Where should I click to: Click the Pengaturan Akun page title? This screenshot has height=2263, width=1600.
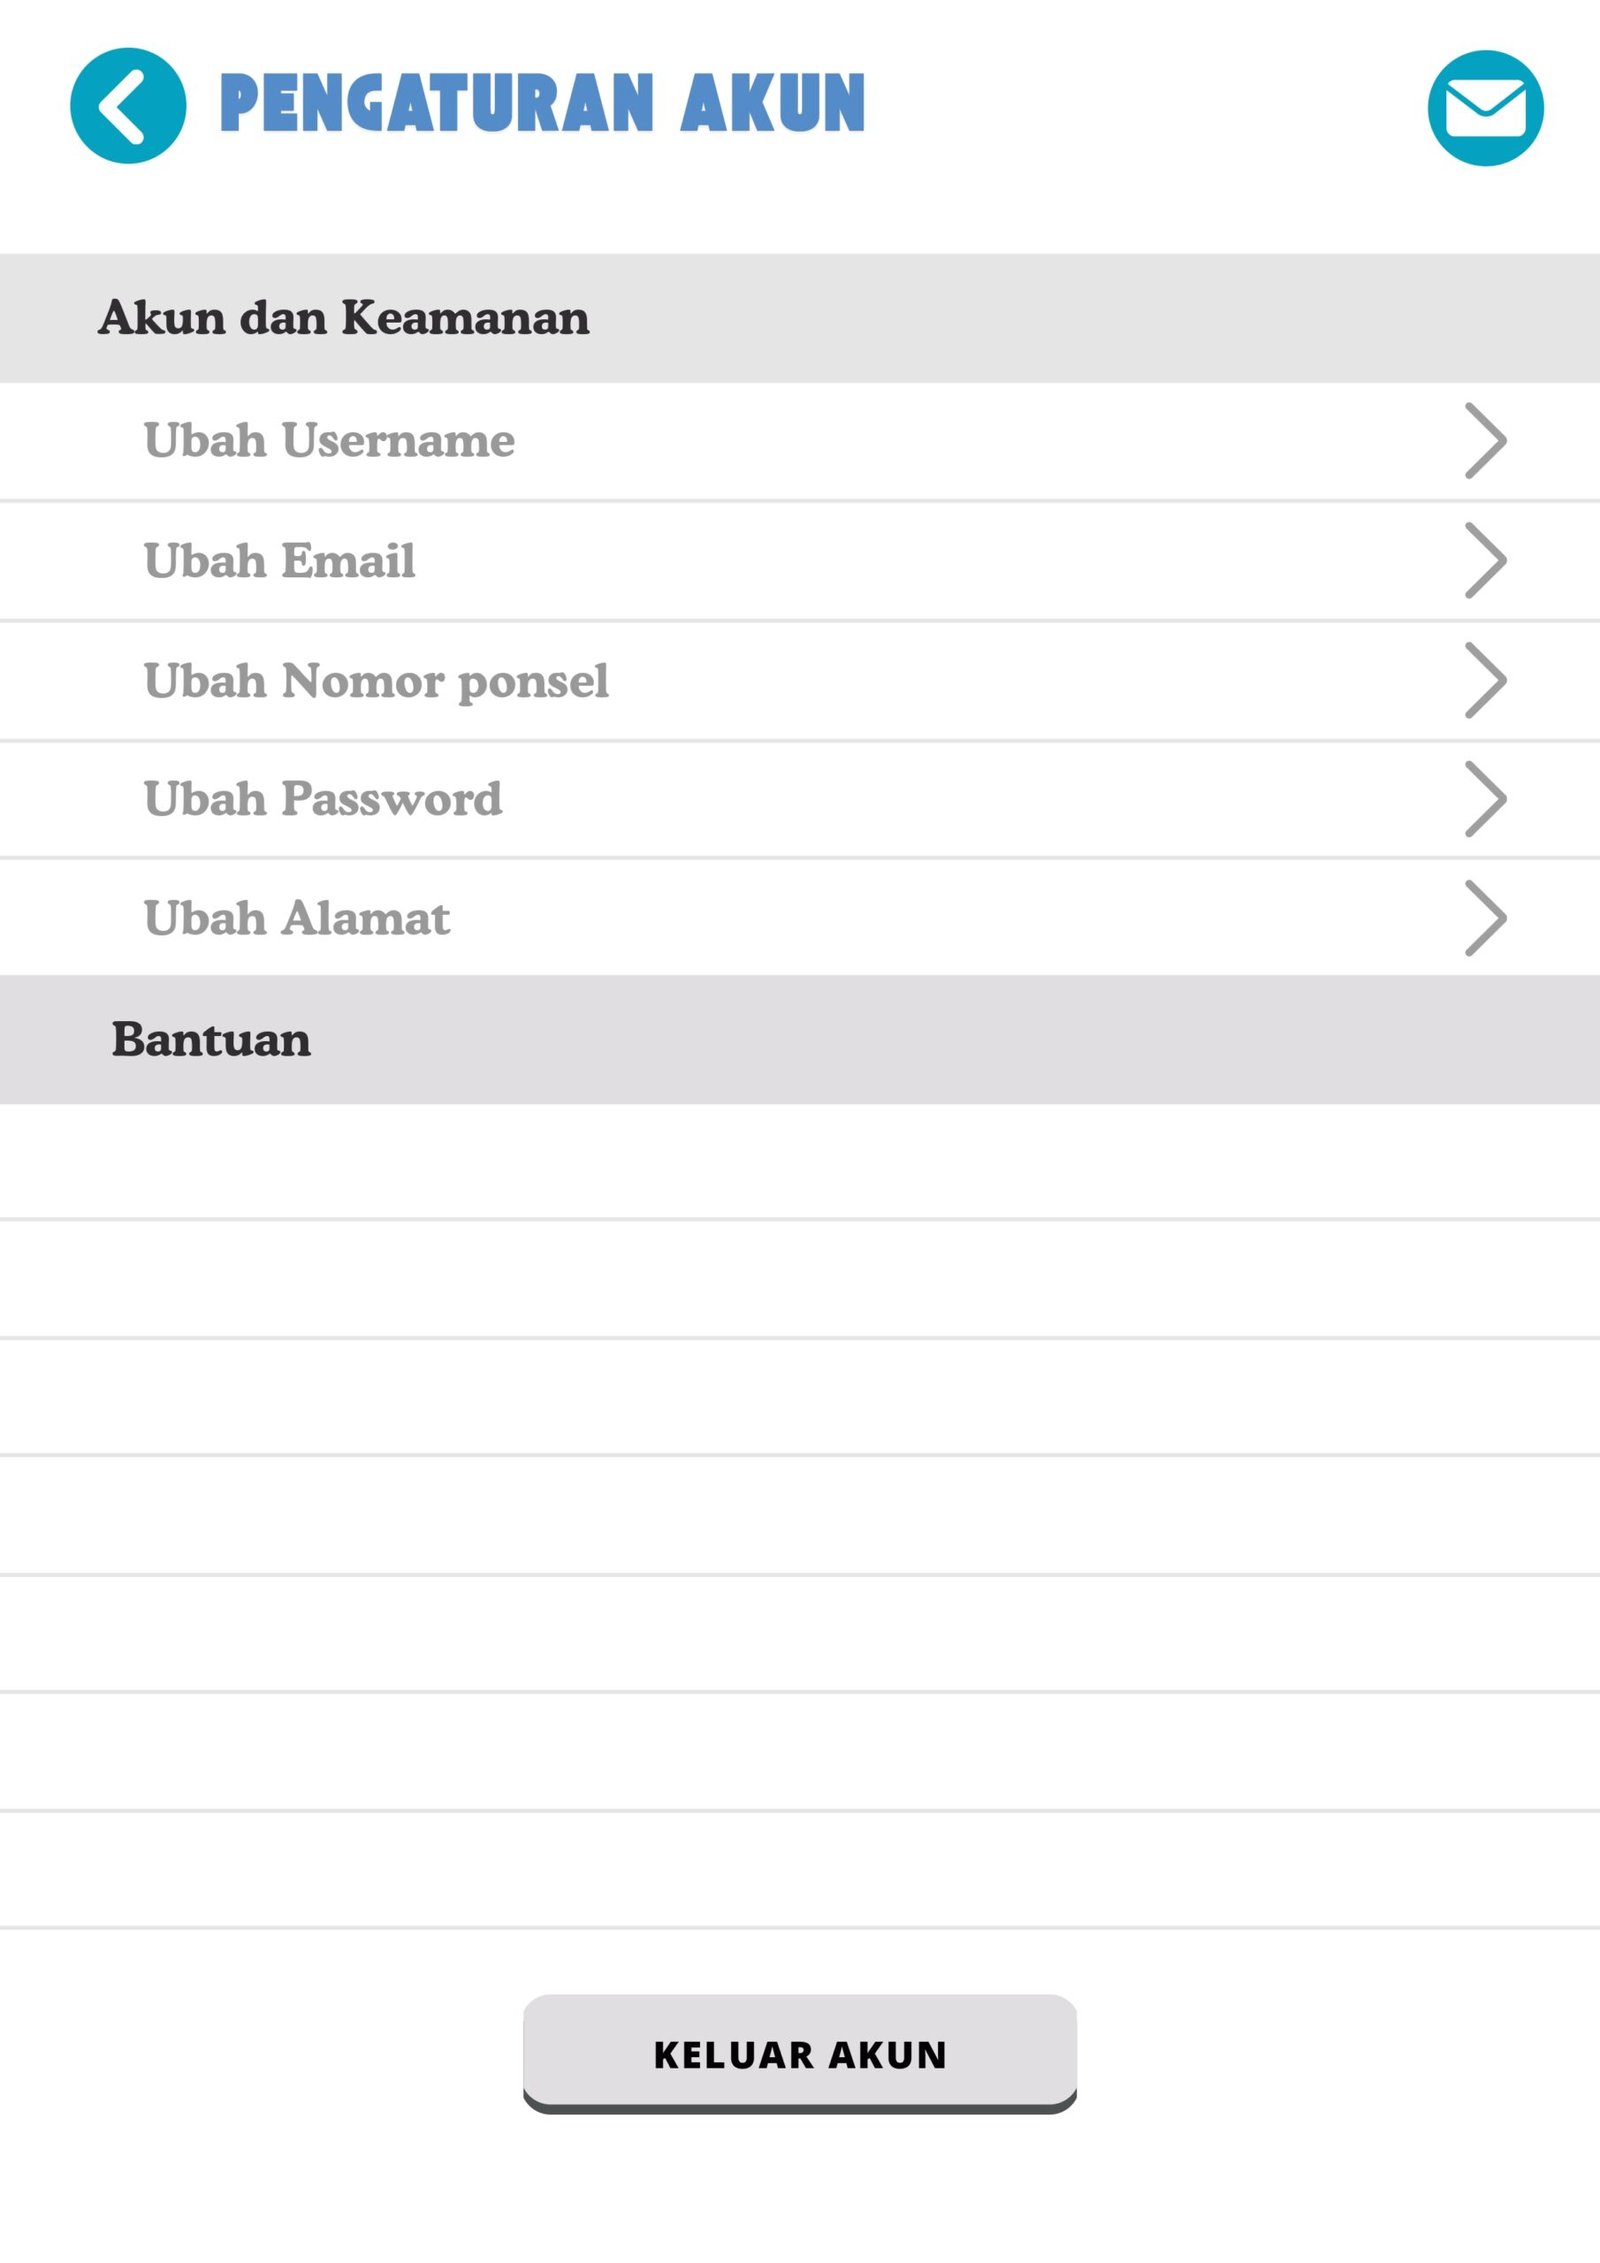click(x=542, y=103)
